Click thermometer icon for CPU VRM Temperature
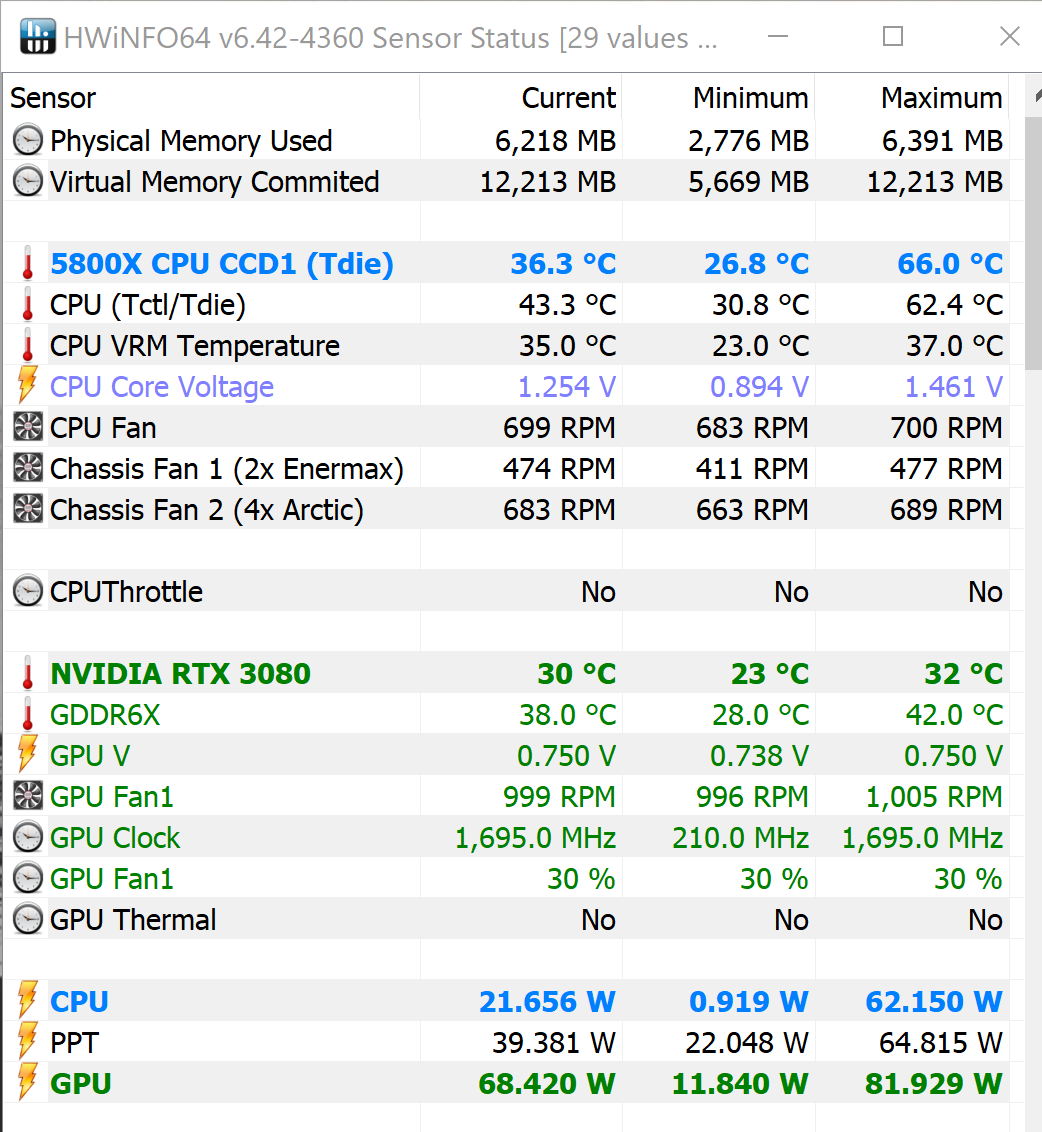1042x1132 pixels. (x=28, y=346)
